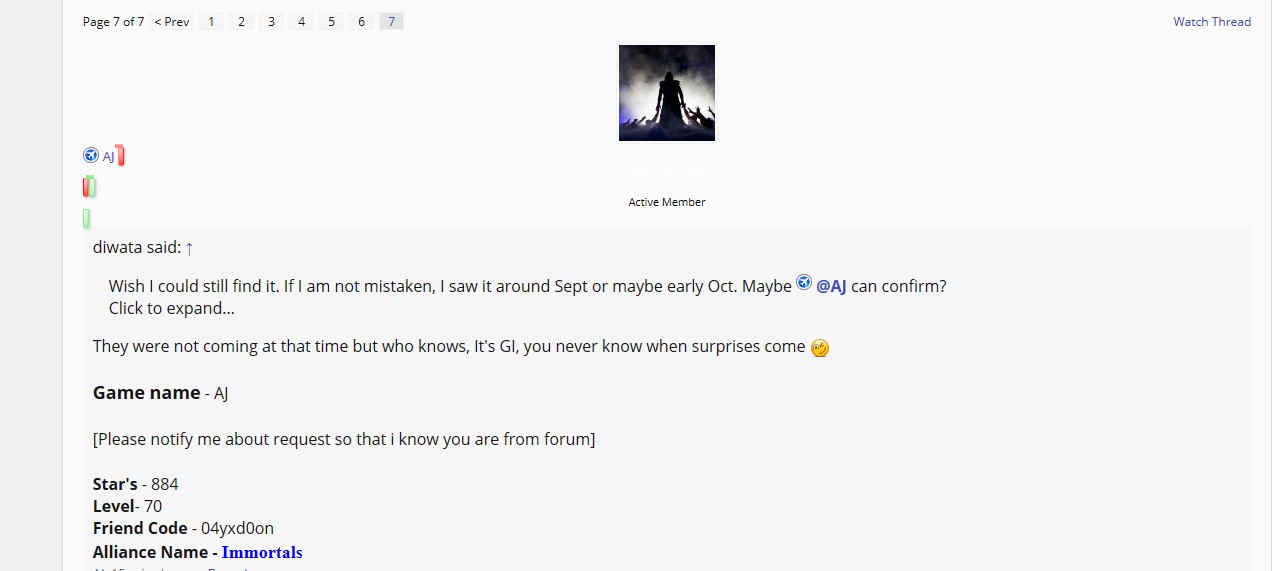
Task: Go back using the Prev page link
Action: click(x=172, y=21)
